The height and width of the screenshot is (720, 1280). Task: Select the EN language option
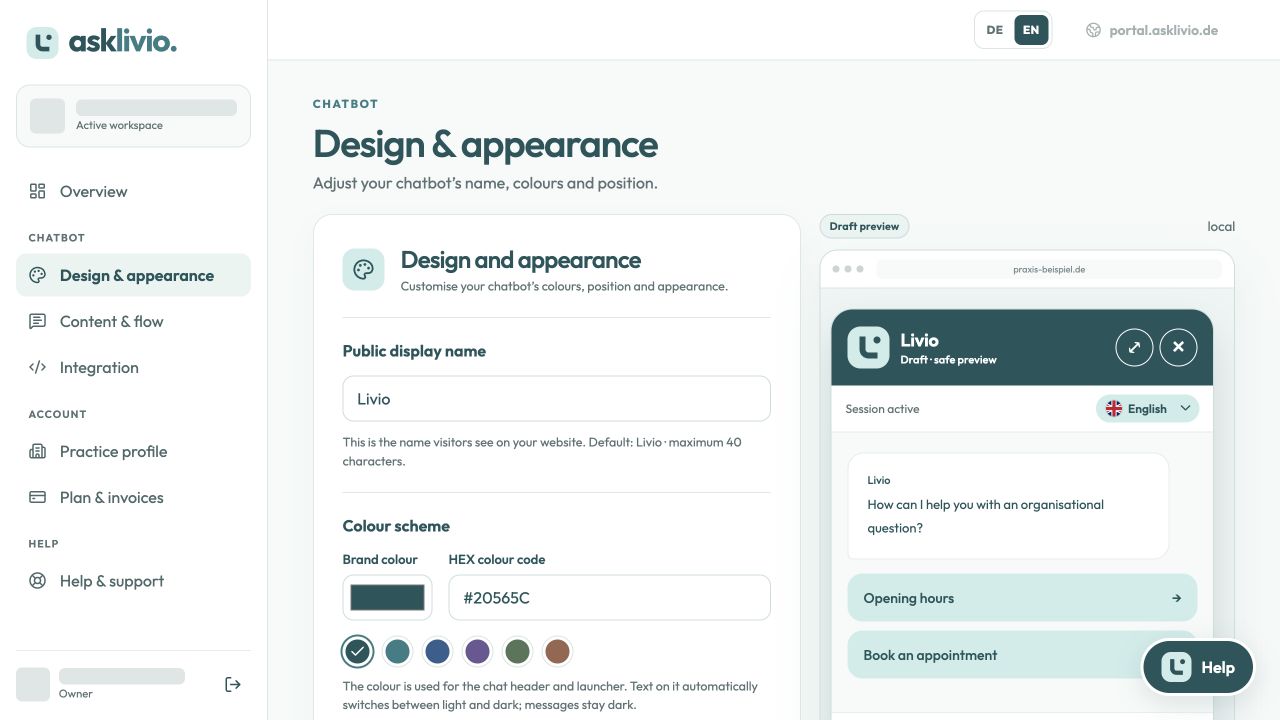(1031, 30)
